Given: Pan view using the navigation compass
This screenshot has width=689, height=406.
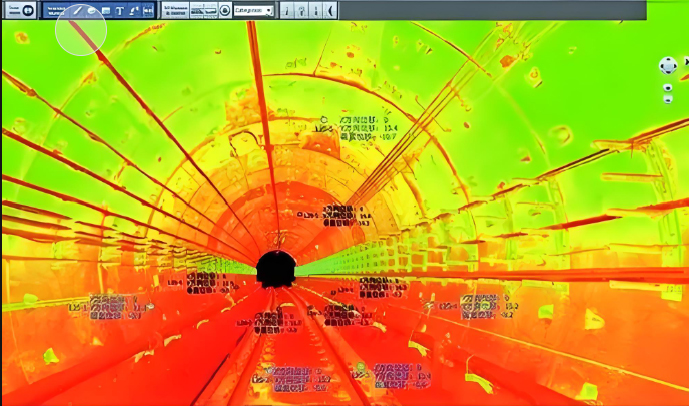Looking at the screenshot, I should coord(667,66).
